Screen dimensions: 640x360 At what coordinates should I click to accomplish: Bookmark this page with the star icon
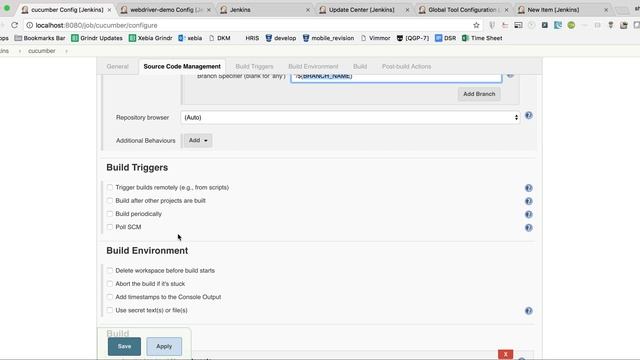tap(476, 25)
